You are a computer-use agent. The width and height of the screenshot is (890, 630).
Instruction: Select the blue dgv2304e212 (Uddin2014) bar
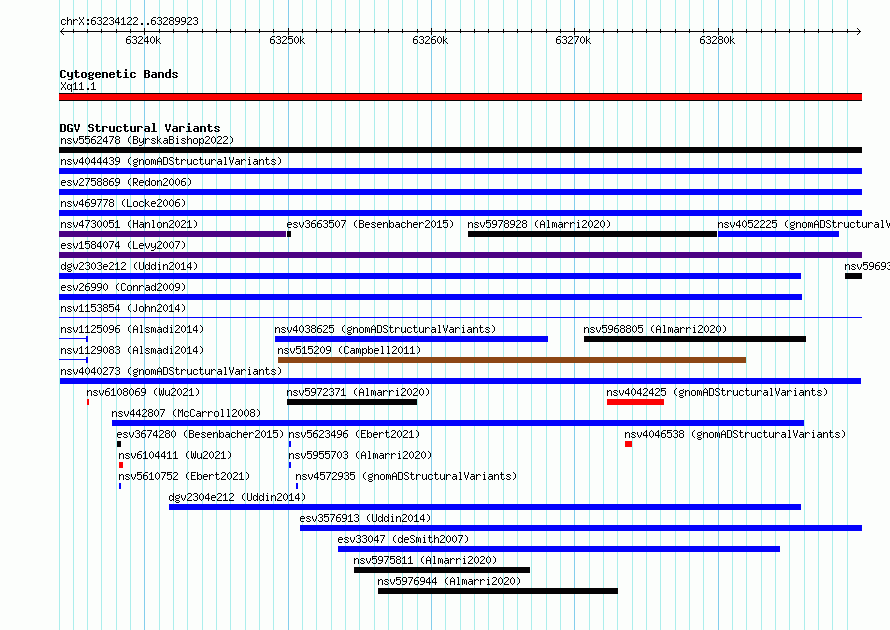pyautogui.click(x=485, y=507)
